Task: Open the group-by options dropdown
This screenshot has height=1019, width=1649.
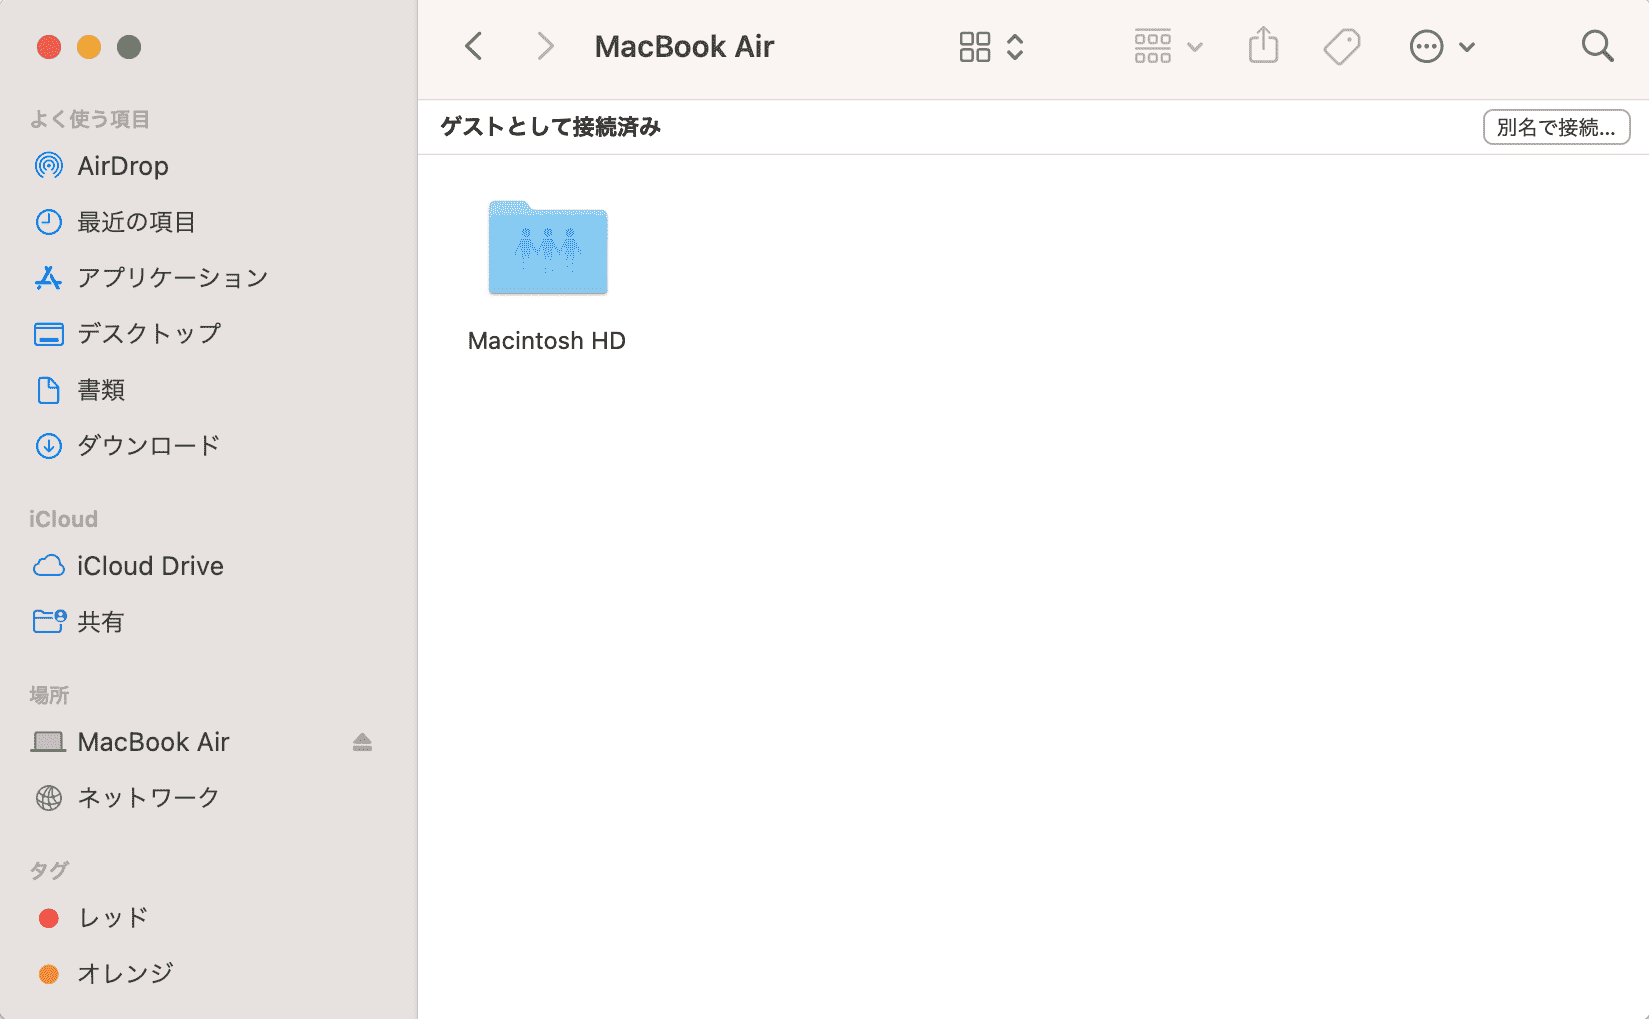Action: coord(1168,47)
